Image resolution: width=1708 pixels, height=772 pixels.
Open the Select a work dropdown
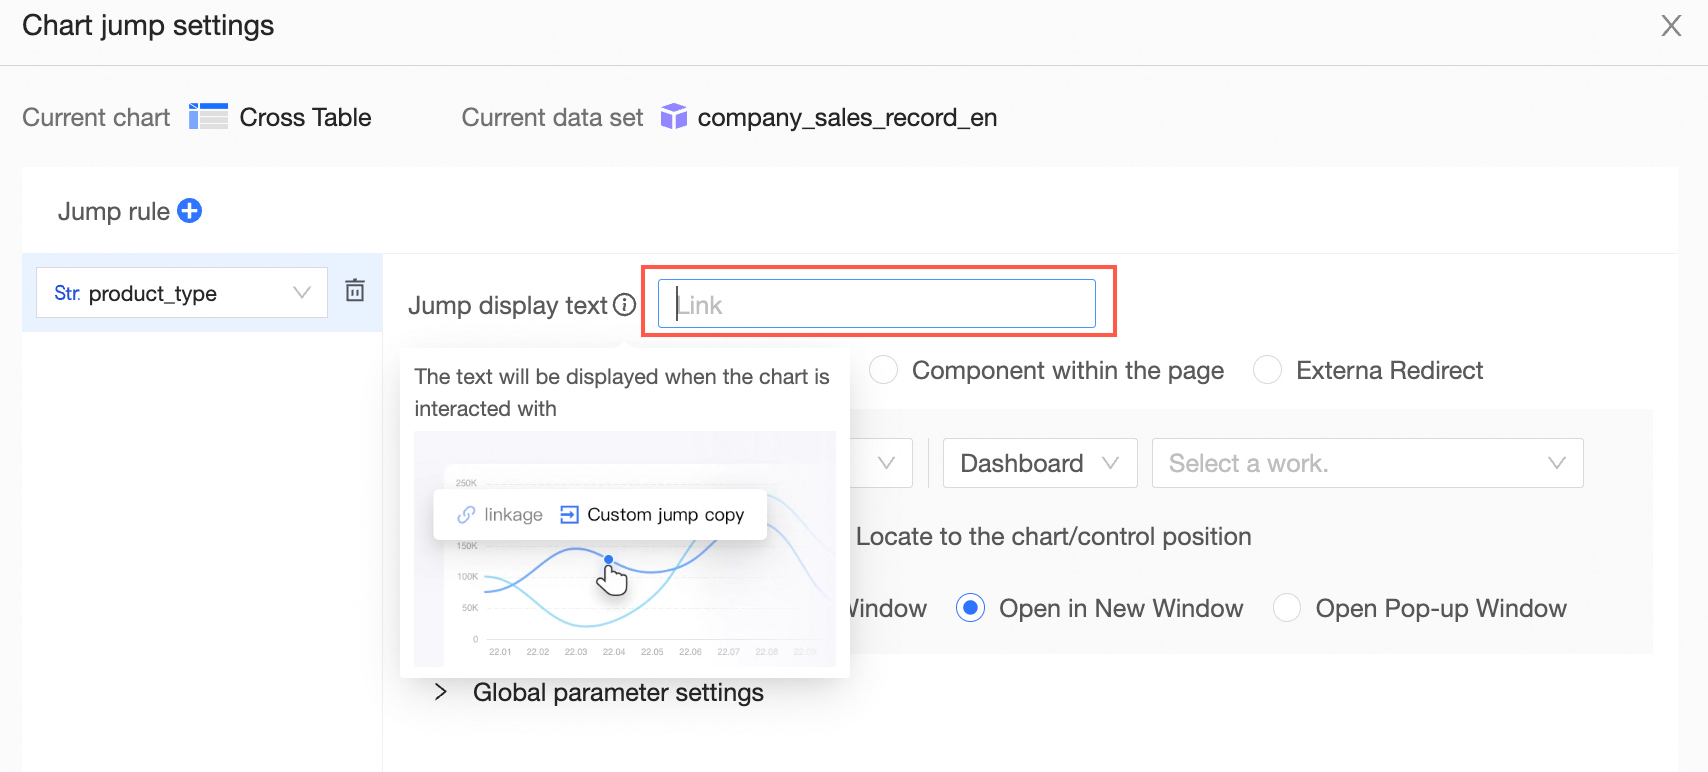click(1367, 463)
